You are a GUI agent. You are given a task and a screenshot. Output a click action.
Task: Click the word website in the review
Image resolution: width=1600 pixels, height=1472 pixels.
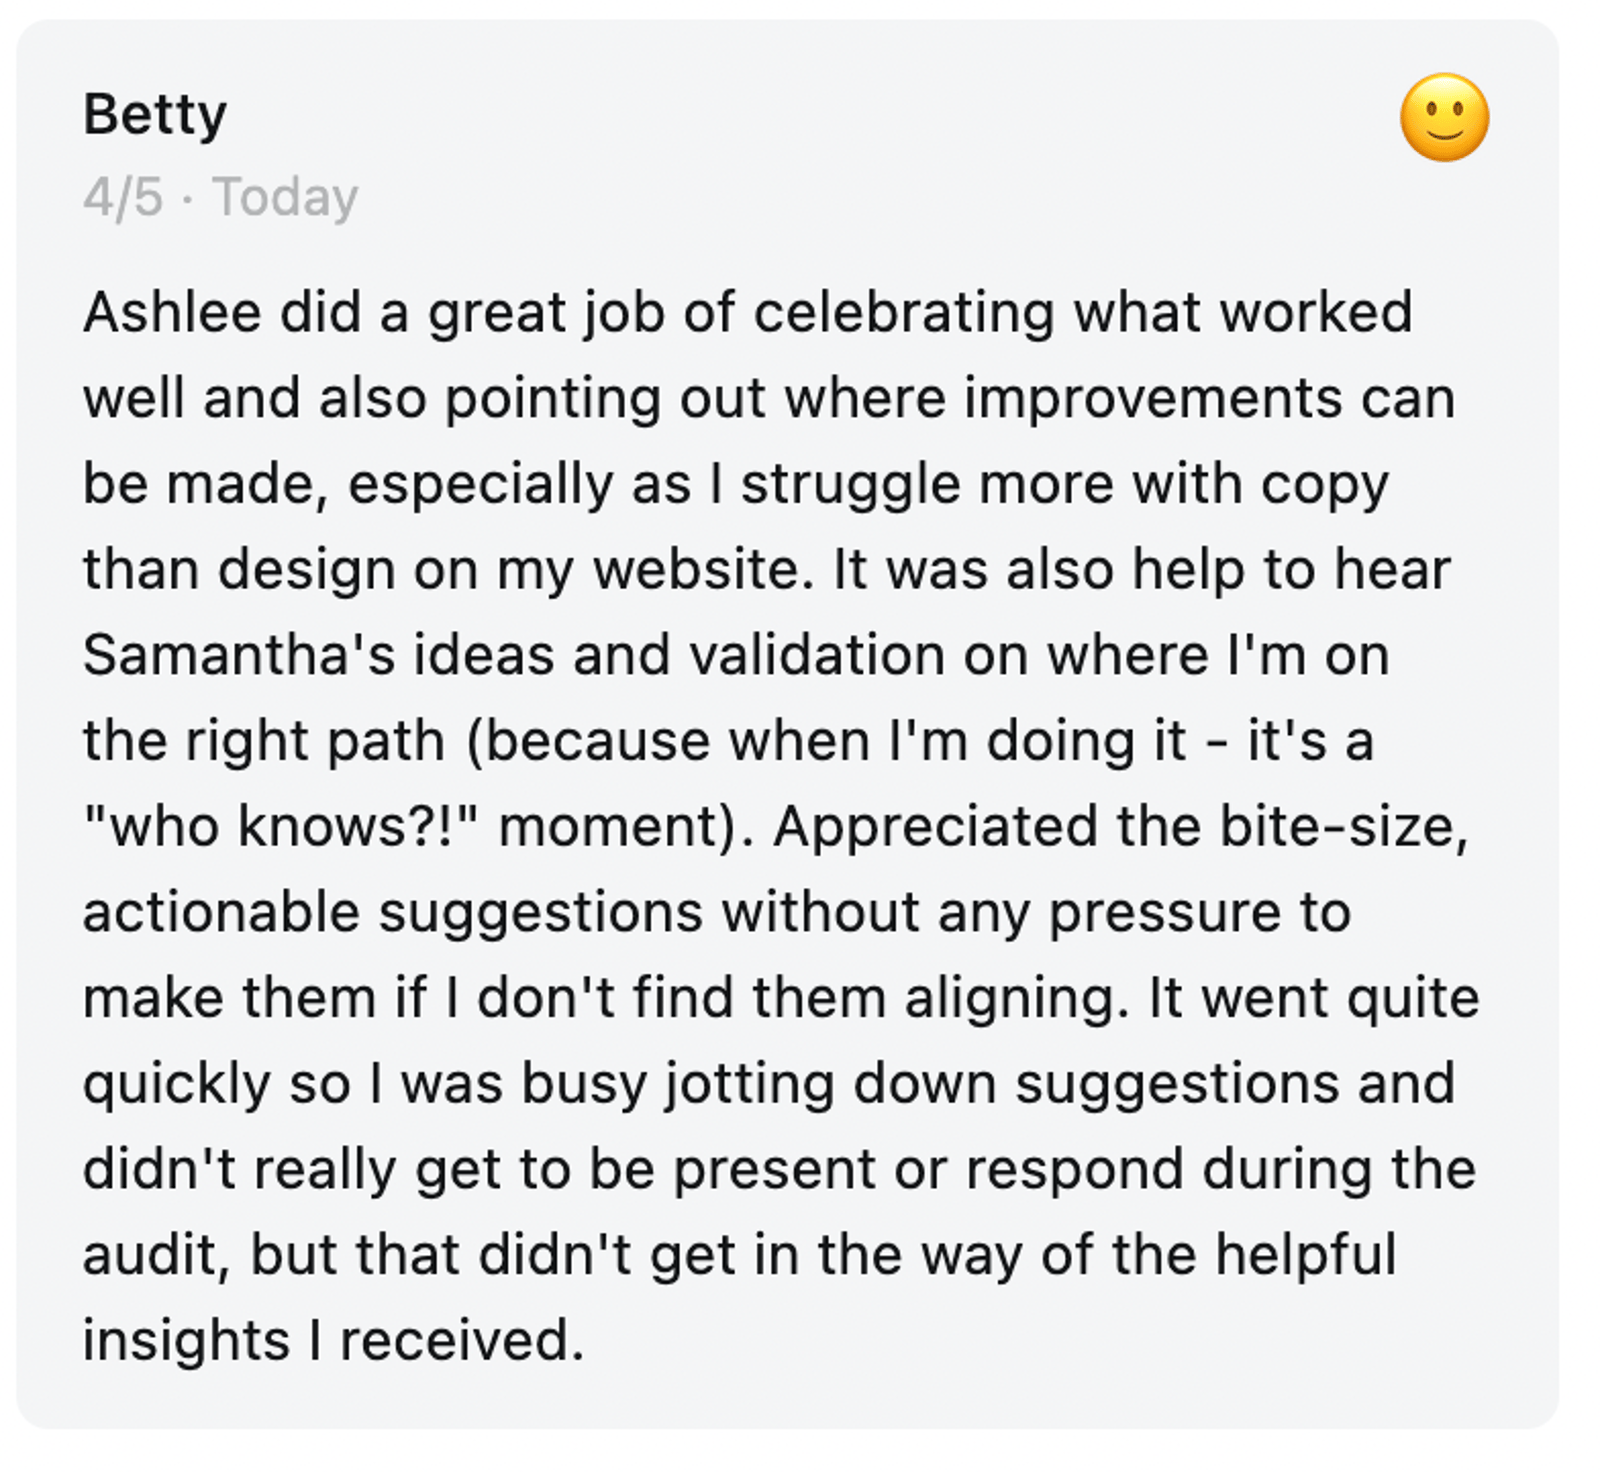pos(703,570)
